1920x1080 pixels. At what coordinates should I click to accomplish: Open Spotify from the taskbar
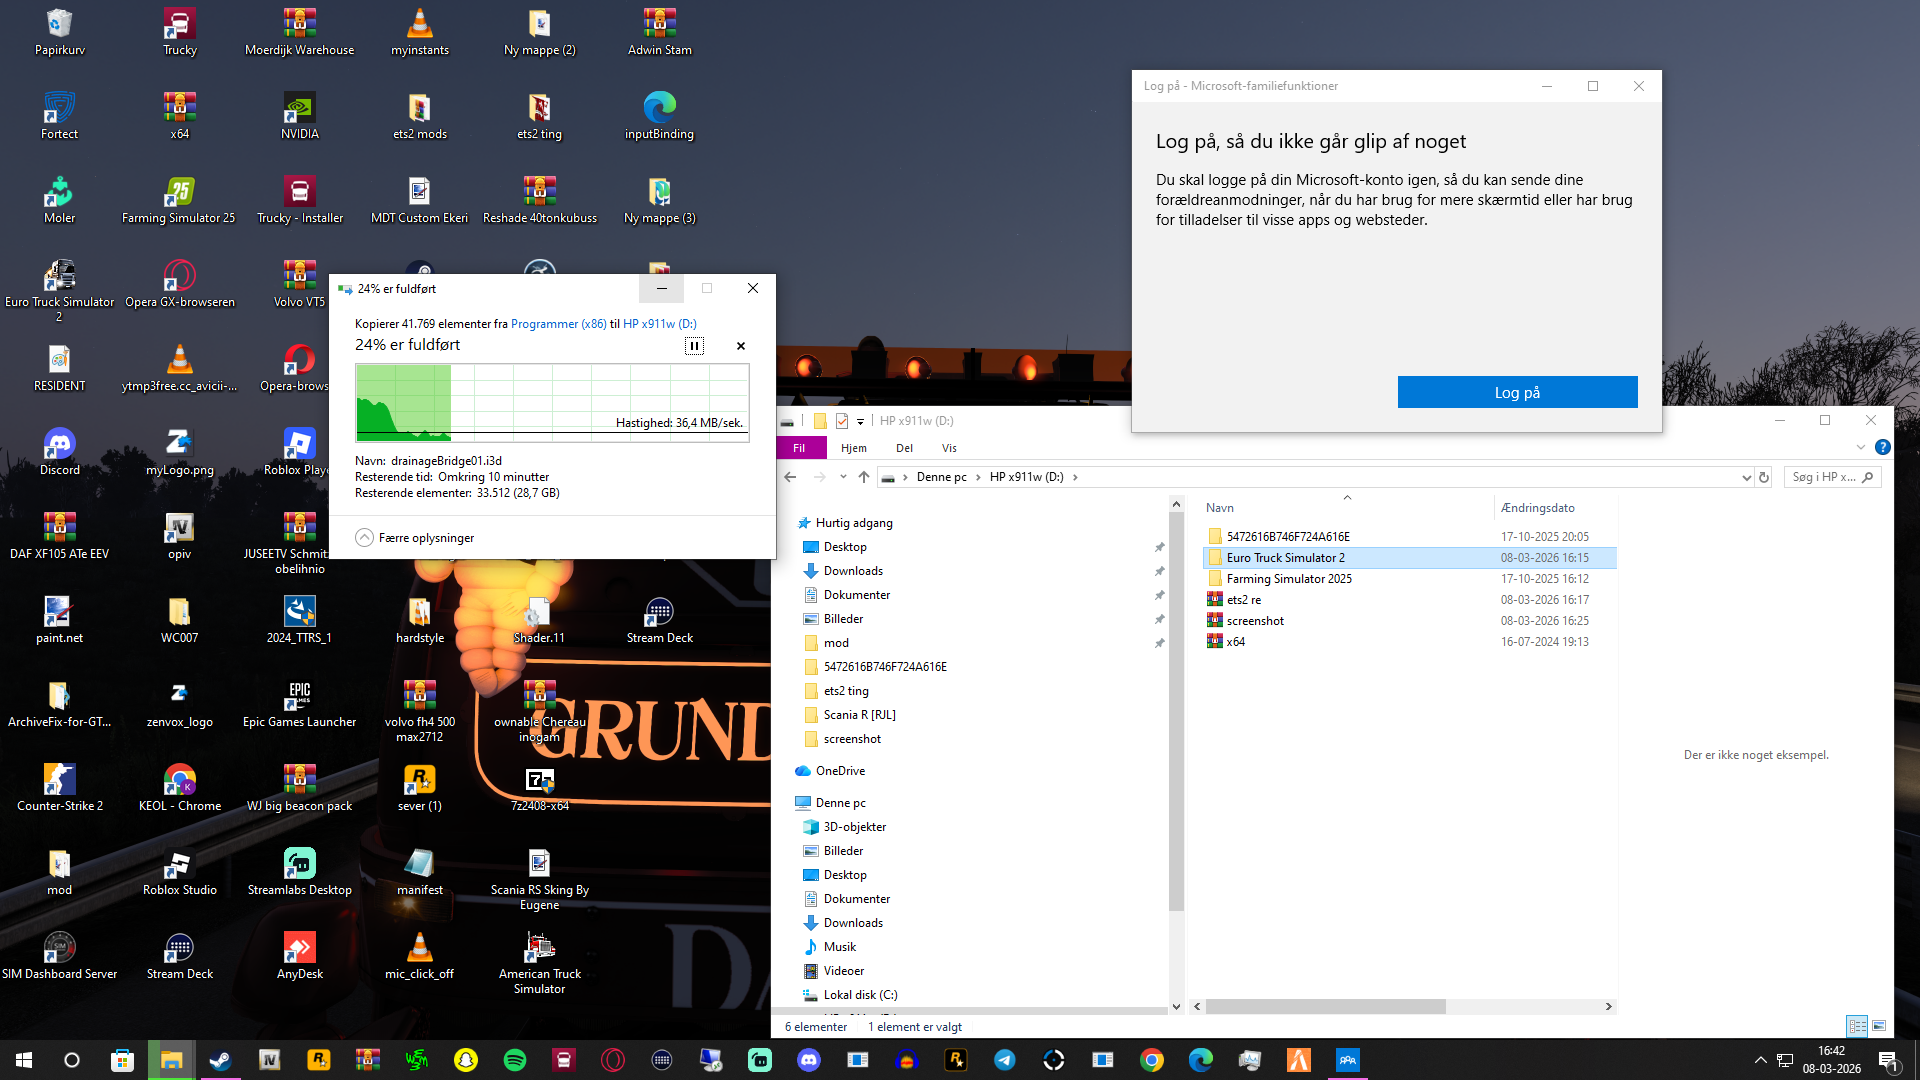click(x=515, y=1060)
